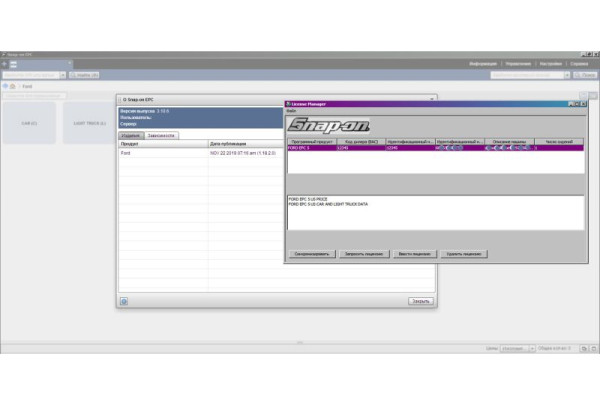Select the Издания tab

pyautogui.click(x=131, y=135)
